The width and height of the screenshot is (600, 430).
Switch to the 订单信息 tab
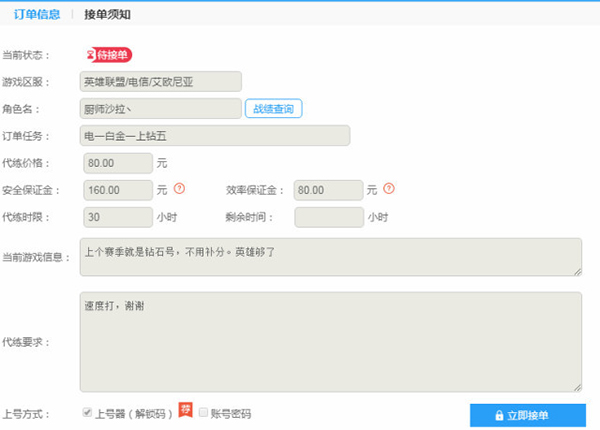click(36, 14)
